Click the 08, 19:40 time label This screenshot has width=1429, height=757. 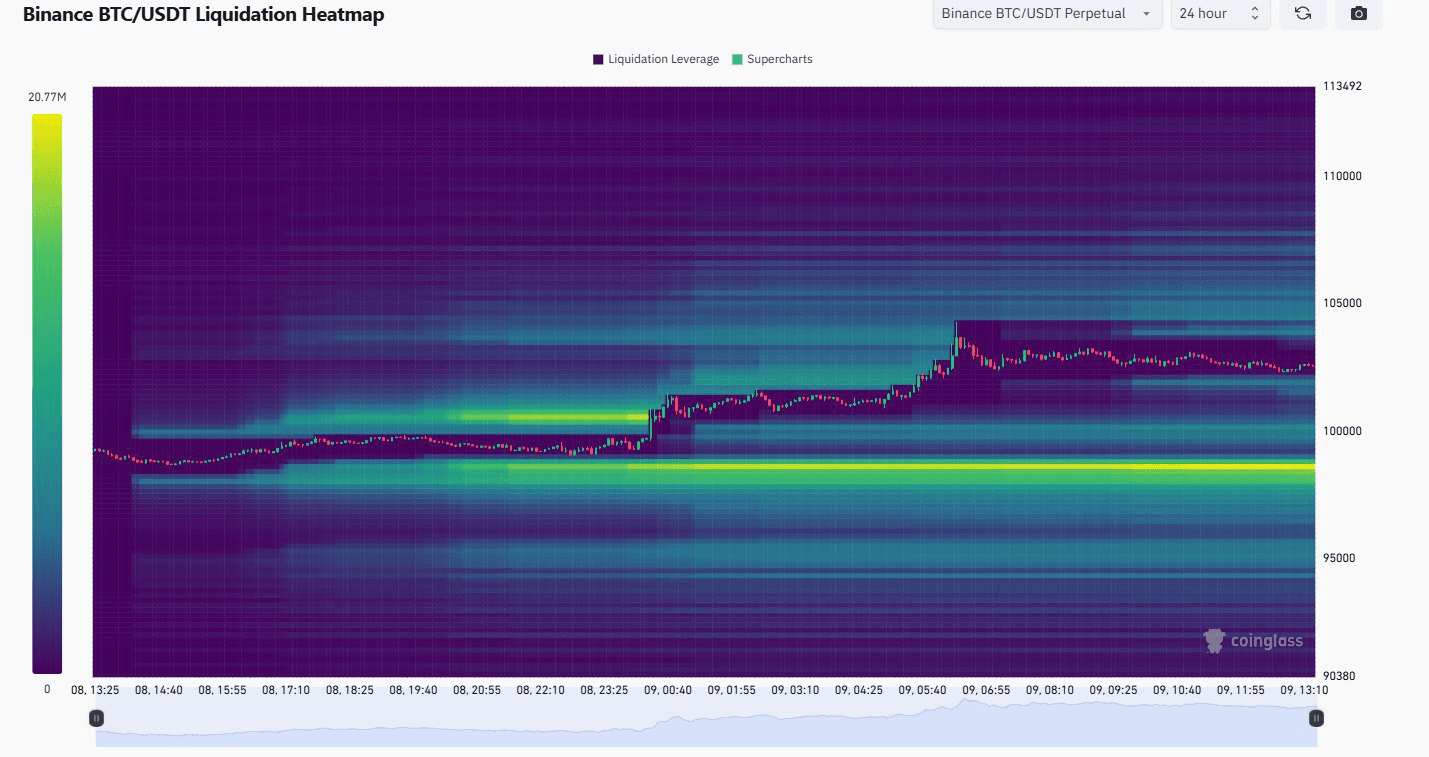[x=413, y=690]
